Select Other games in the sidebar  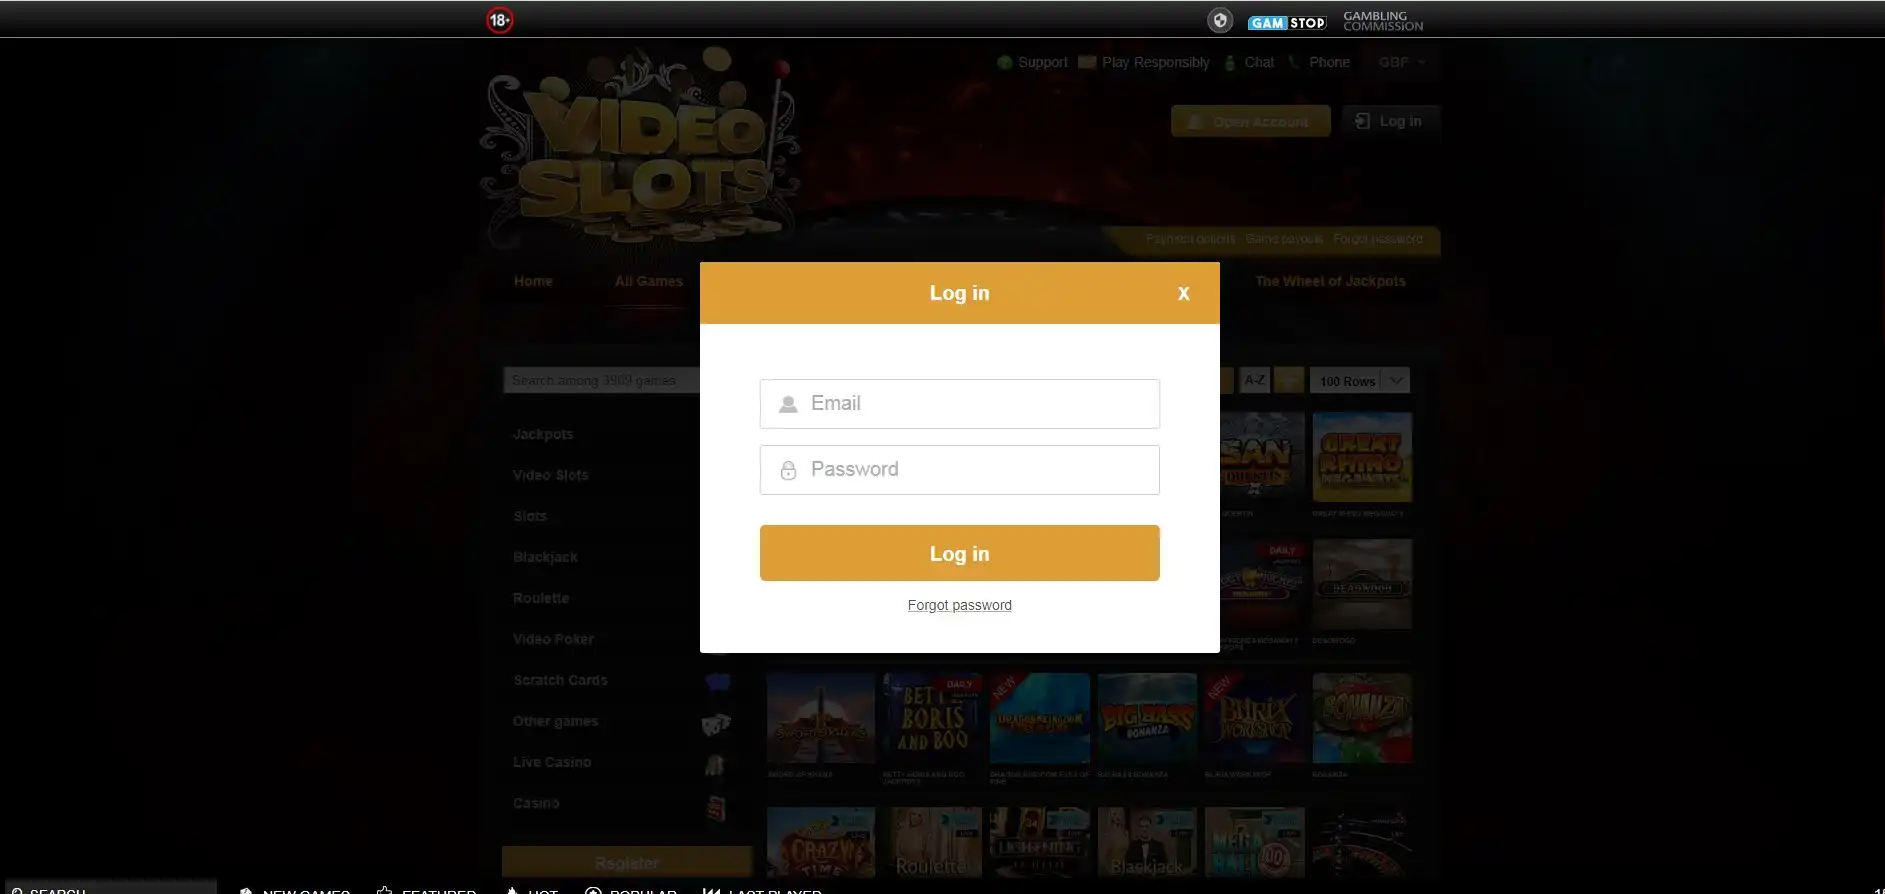coord(555,721)
